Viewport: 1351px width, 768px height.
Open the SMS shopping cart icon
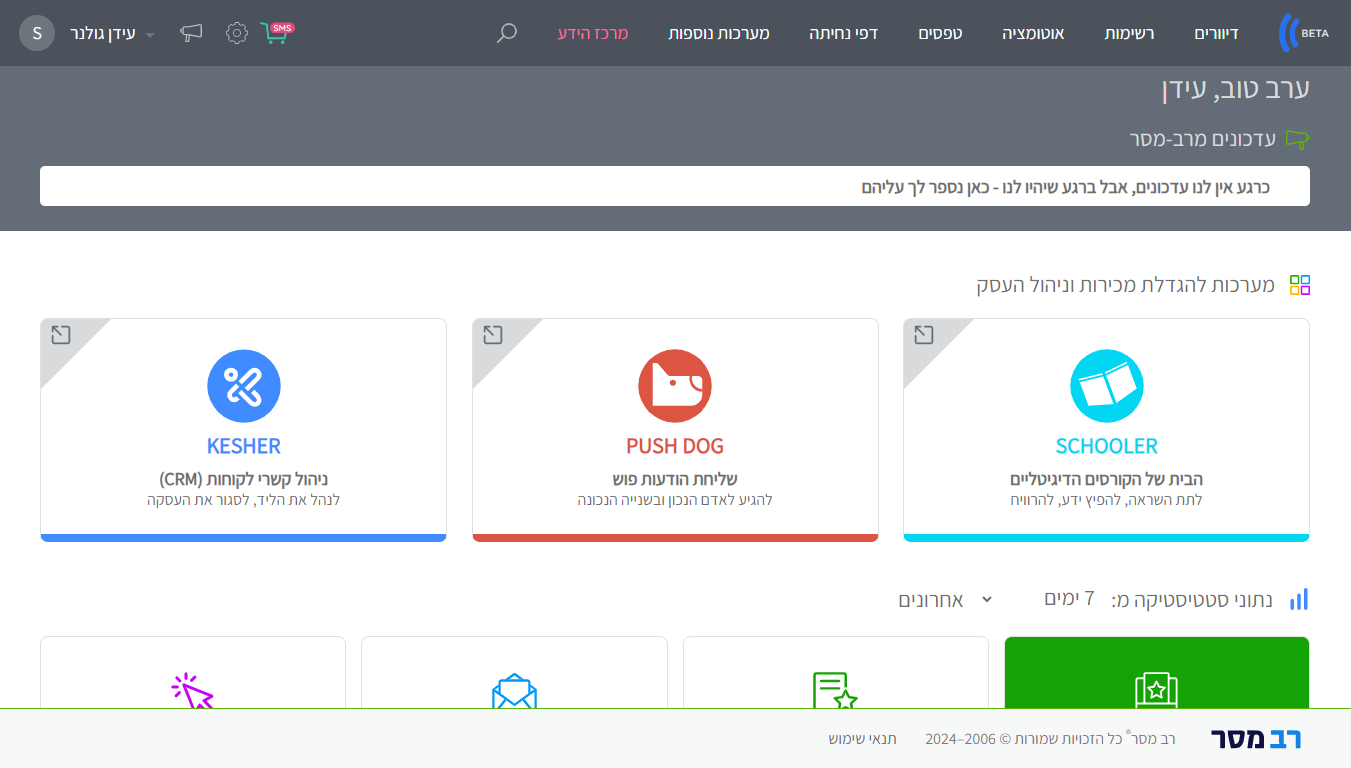[277, 33]
